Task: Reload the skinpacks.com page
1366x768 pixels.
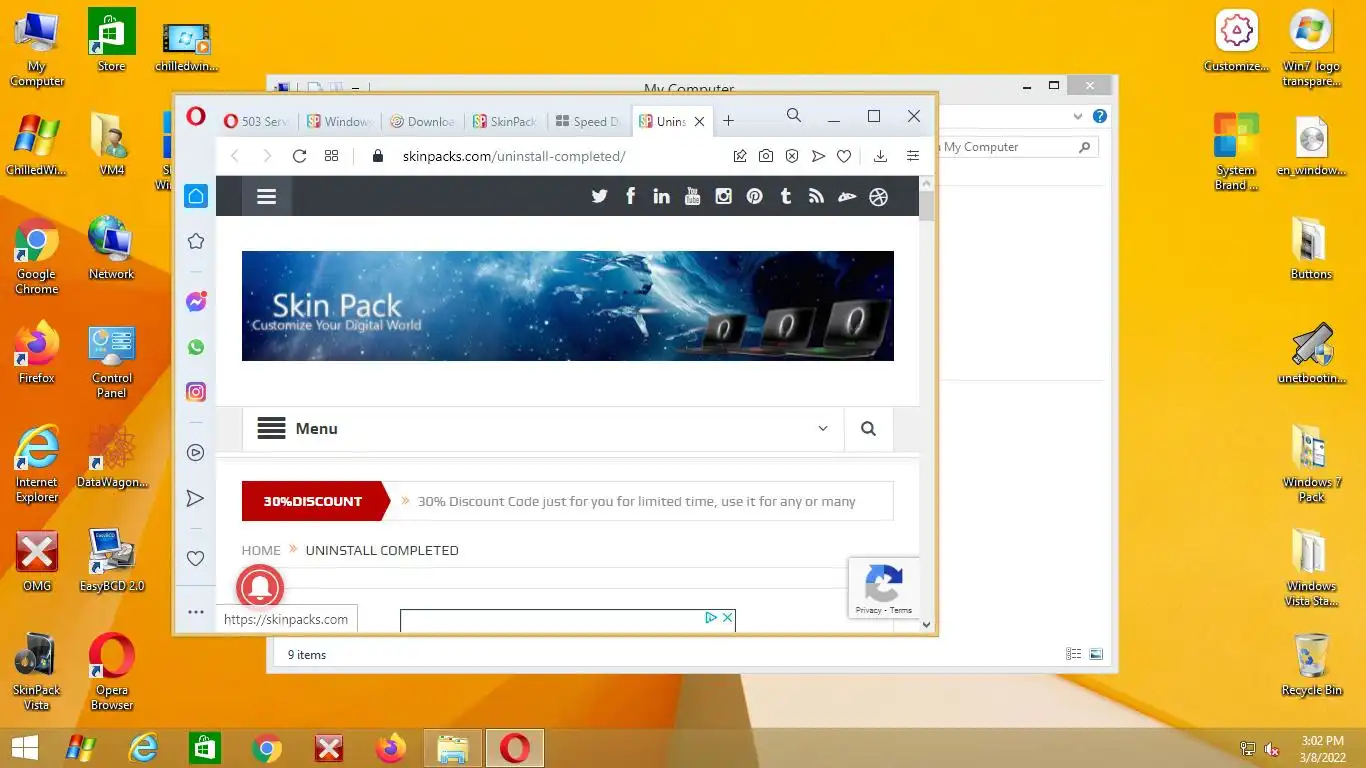Action: pos(299,156)
